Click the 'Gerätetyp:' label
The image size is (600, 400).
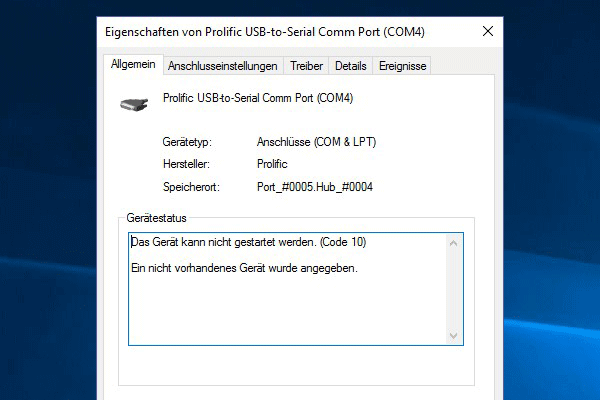point(187,142)
